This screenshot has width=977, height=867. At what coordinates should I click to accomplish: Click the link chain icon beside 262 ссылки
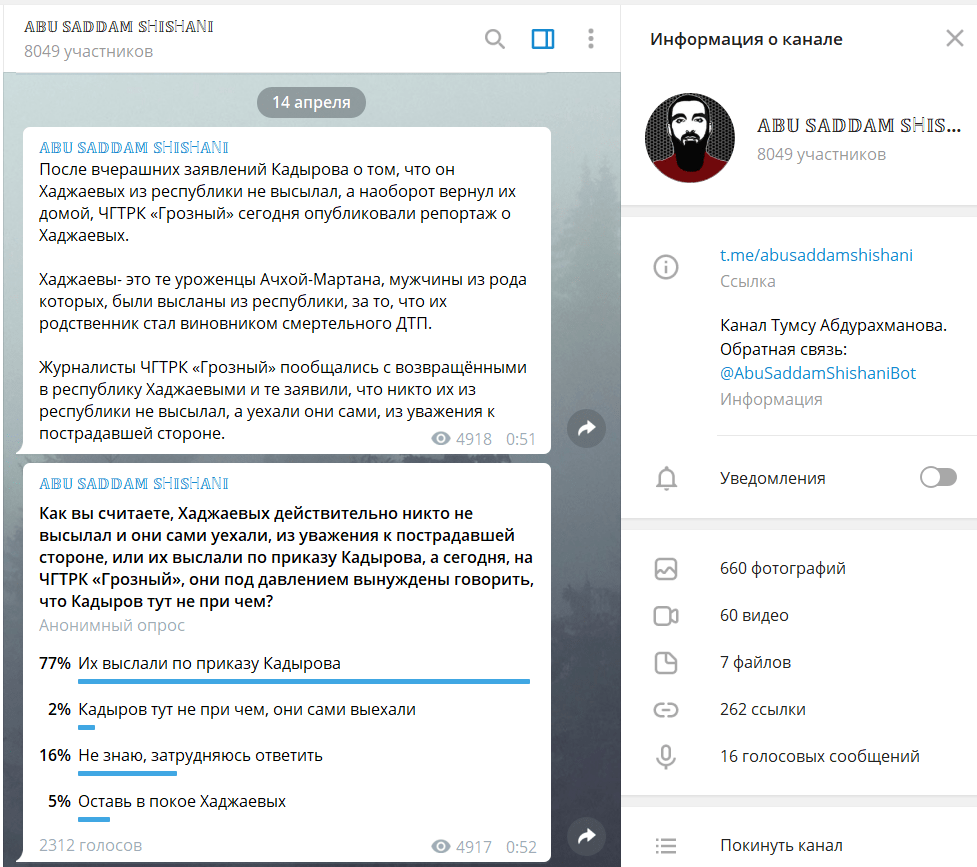pos(666,709)
